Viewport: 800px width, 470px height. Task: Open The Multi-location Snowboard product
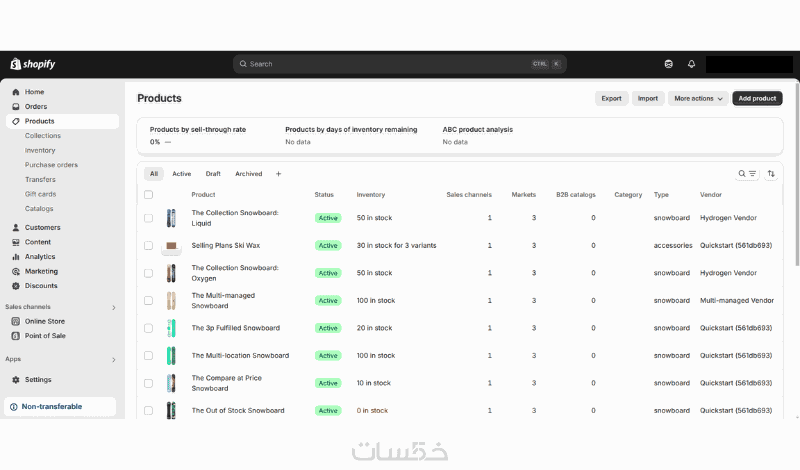point(240,356)
